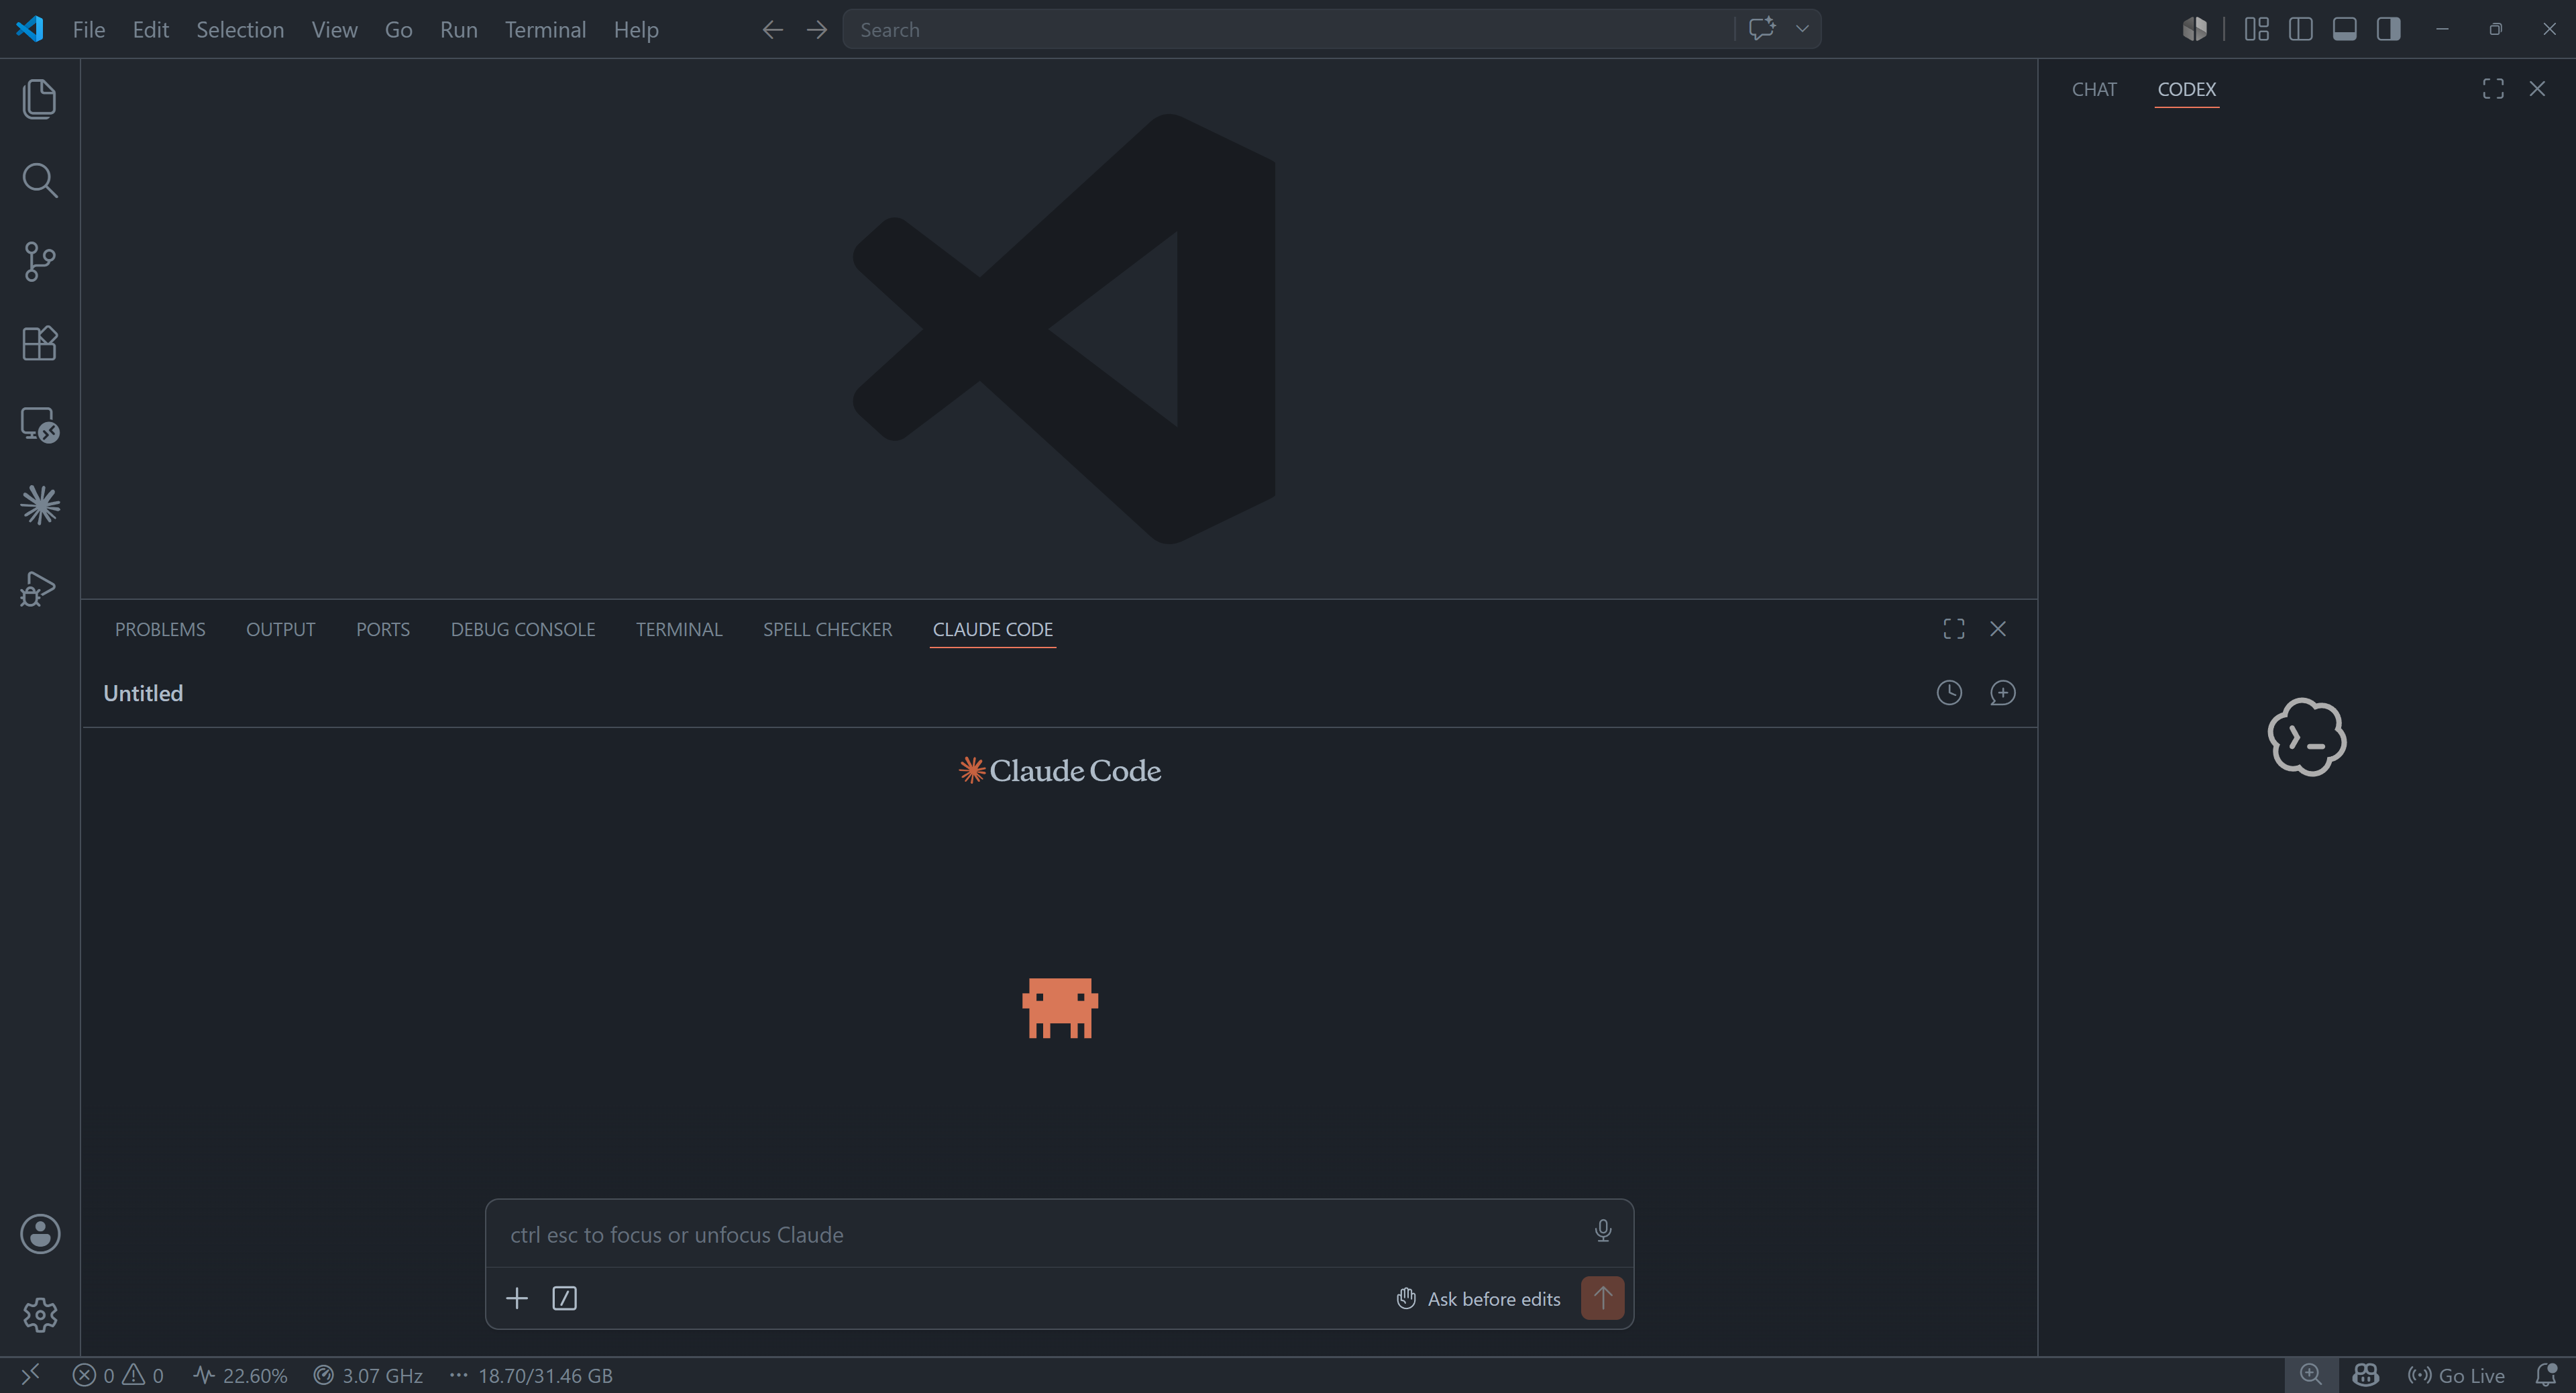Open the Selection menu
Screen dimensions: 2576x1393
[240, 30]
